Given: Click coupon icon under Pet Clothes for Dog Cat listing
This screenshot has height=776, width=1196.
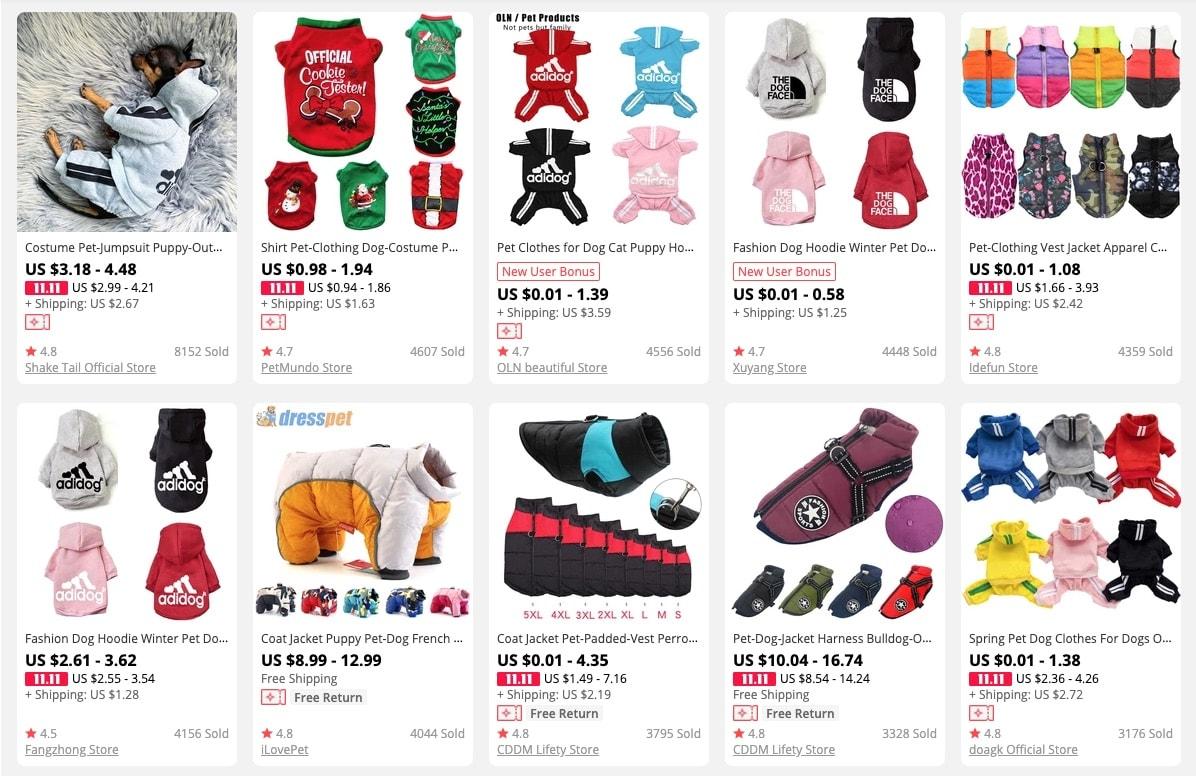Looking at the screenshot, I should [x=510, y=331].
